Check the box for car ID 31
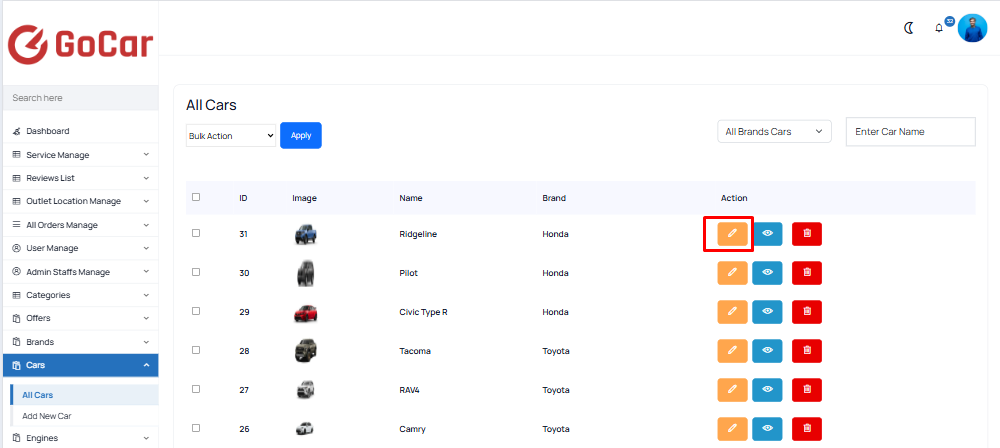 tap(196, 233)
